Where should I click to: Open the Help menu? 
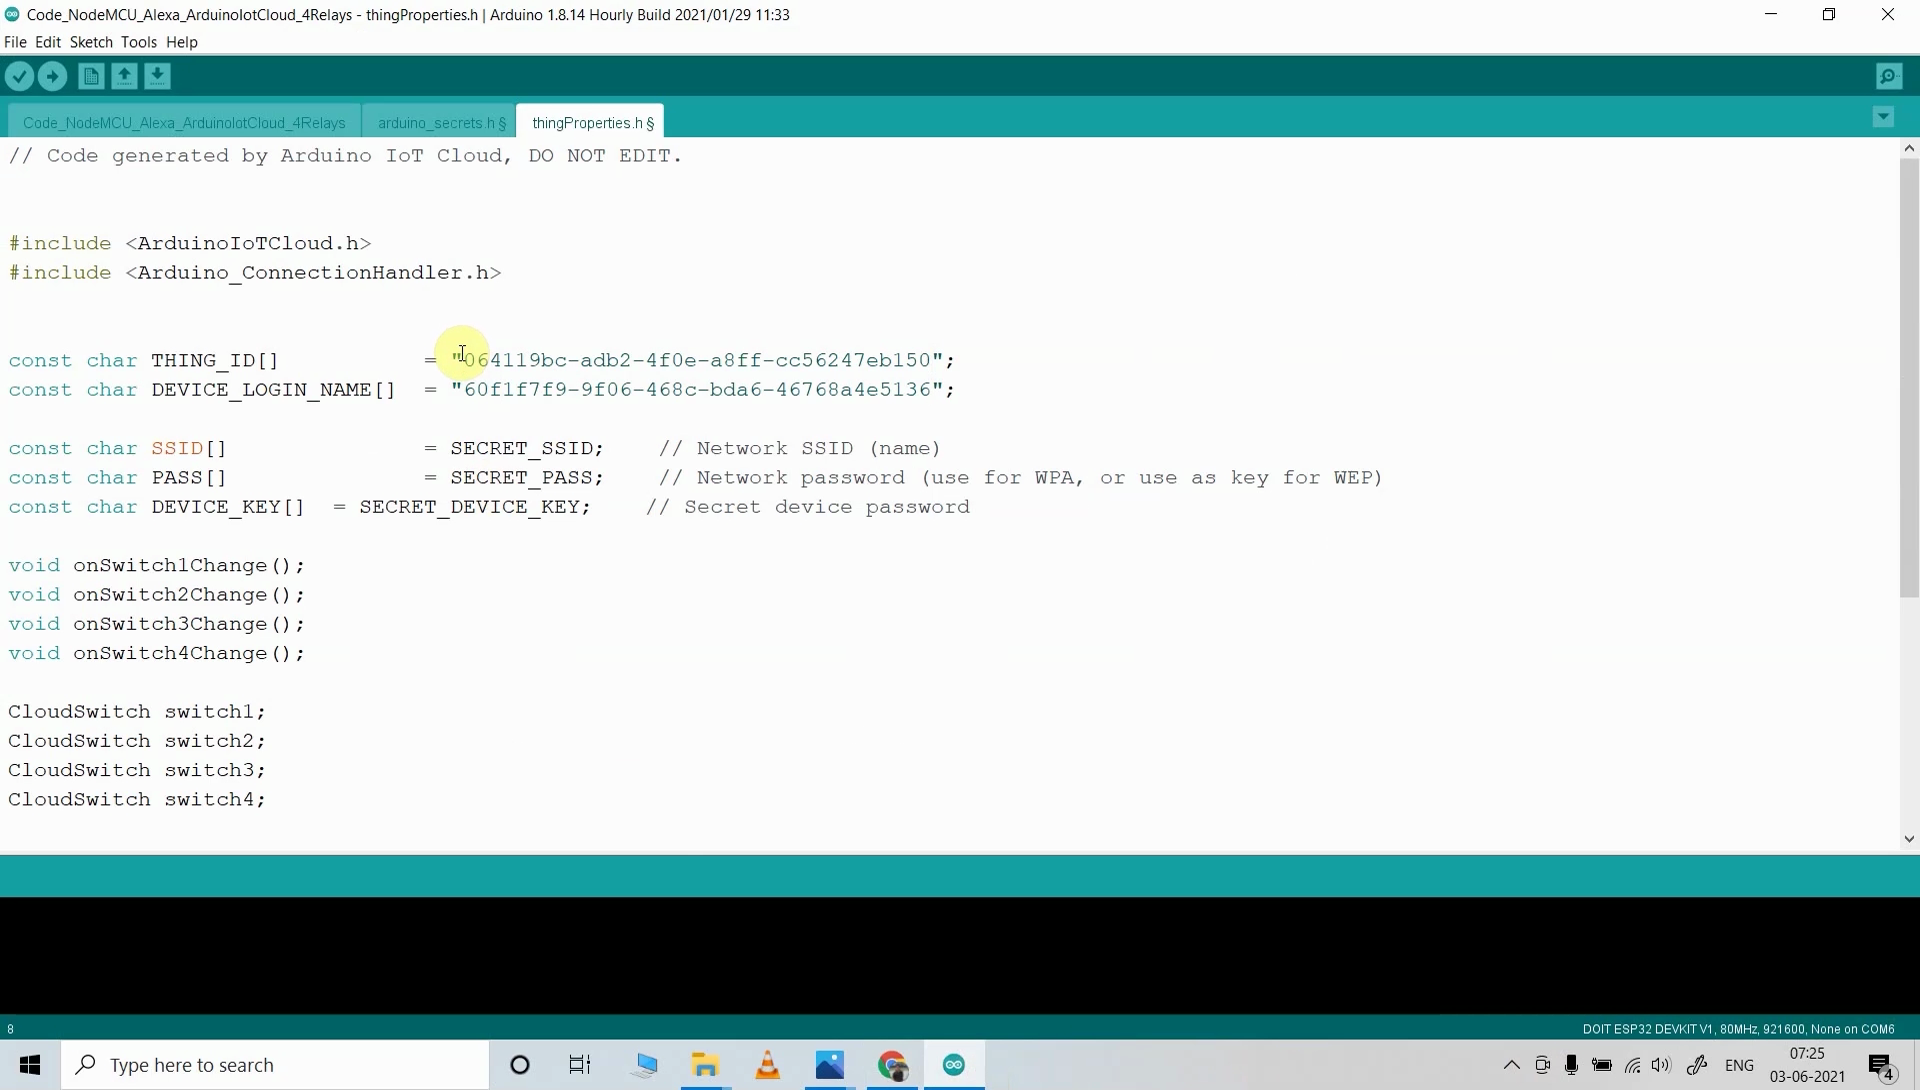[x=182, y=42]
